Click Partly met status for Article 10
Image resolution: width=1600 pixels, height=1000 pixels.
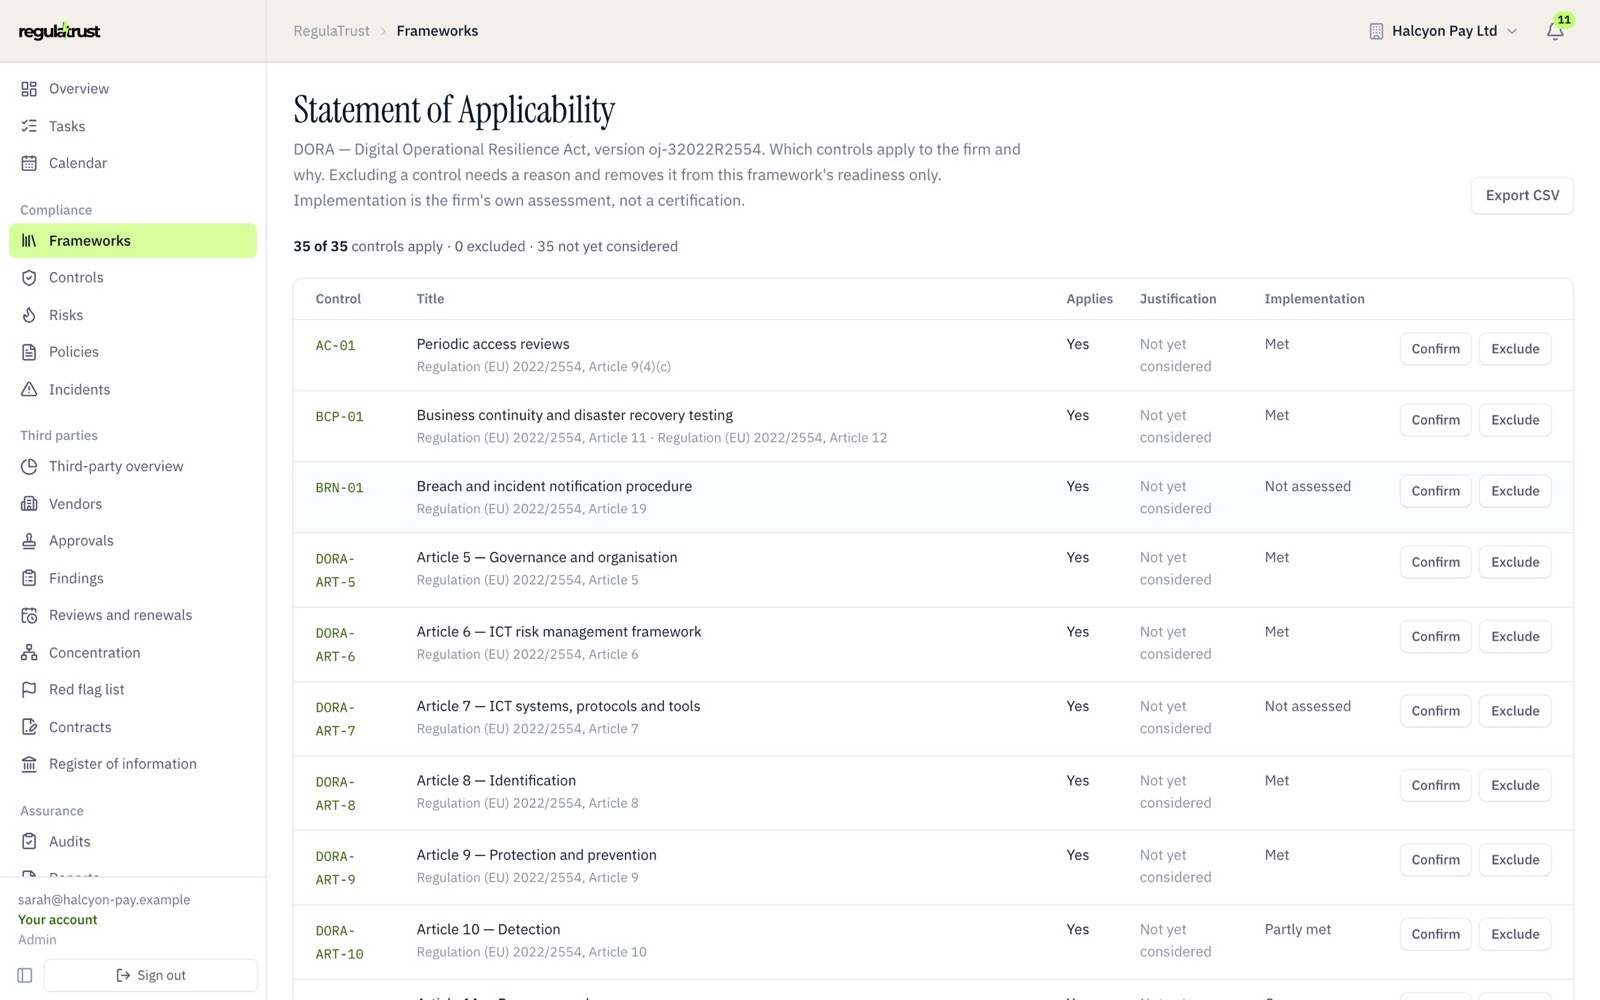point(1297,930)
